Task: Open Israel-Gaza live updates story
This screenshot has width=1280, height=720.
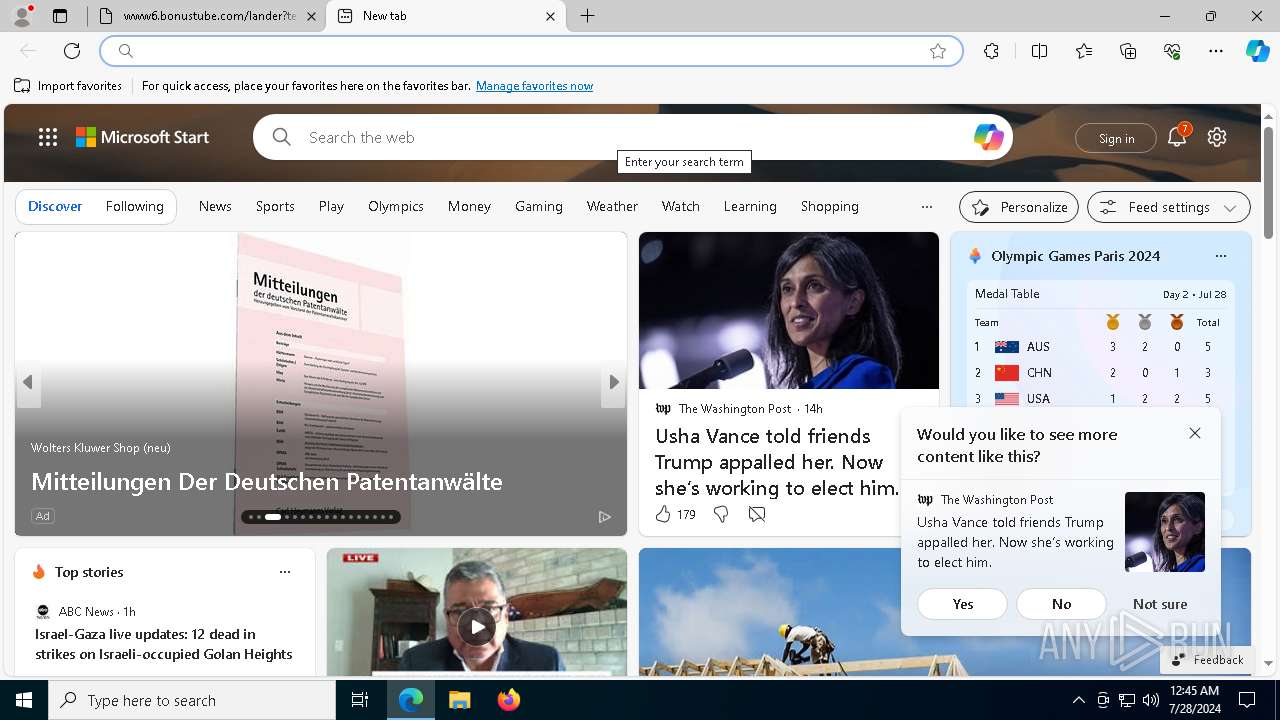Action: pyautogui.click(x=164, y=644)
